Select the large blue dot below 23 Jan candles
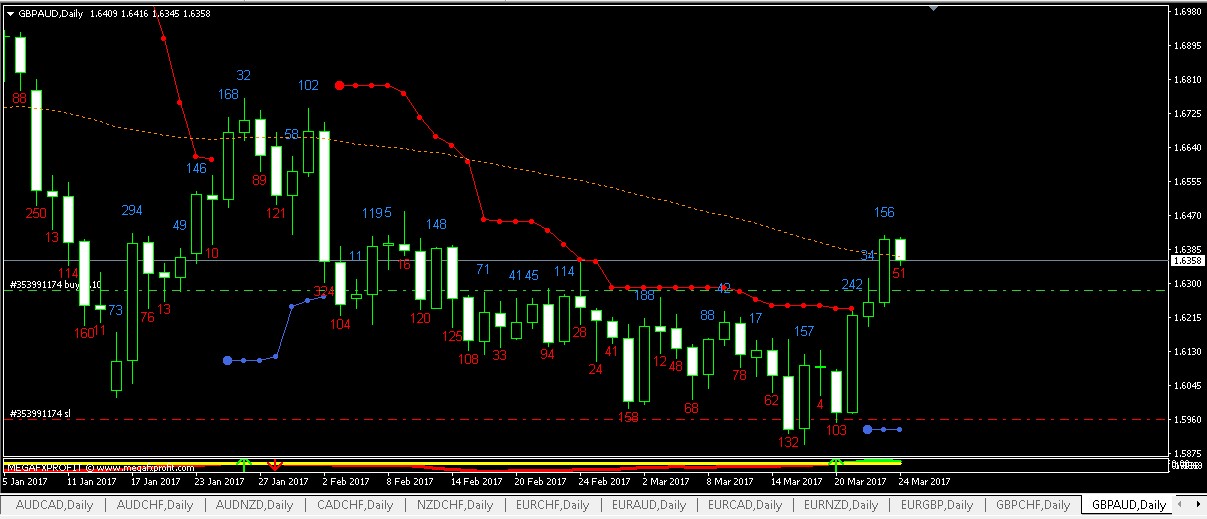The height and width of the screenshot is (519, 1207). click(x=228, y=360)
